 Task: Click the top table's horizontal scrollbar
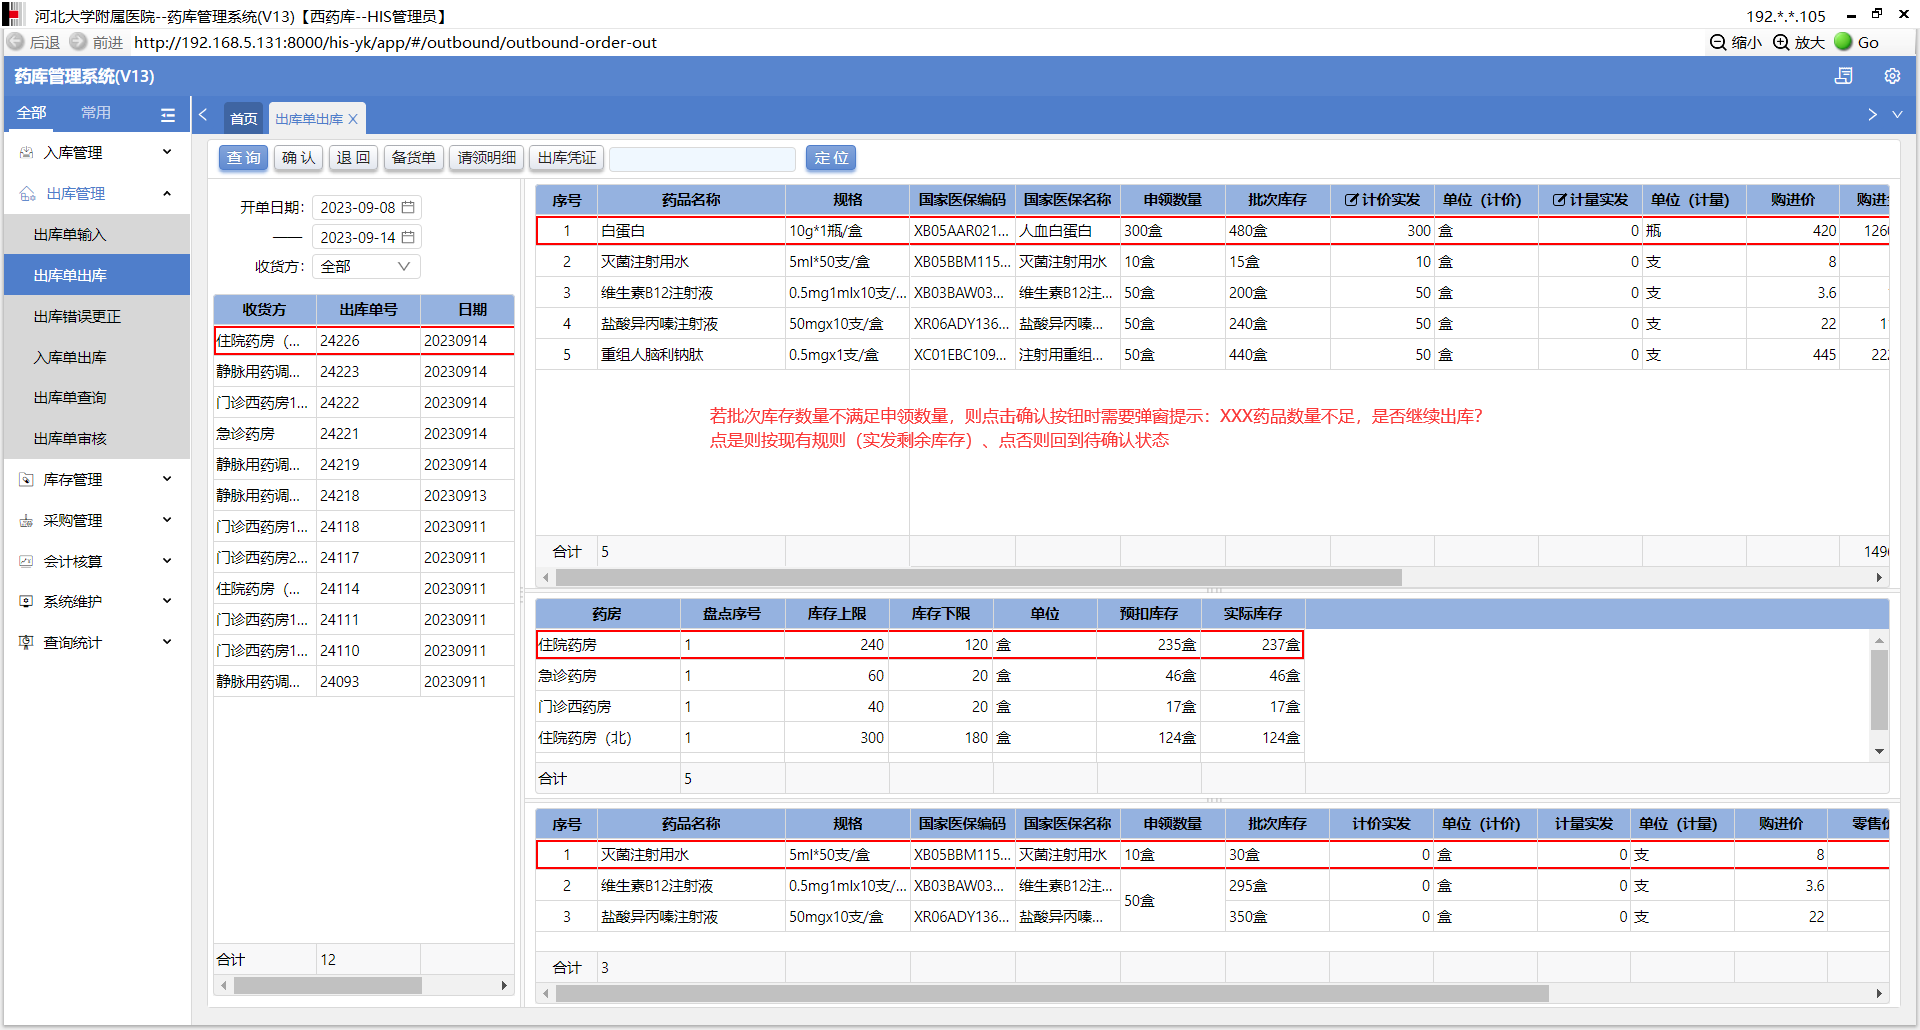[x=978, y=578]
